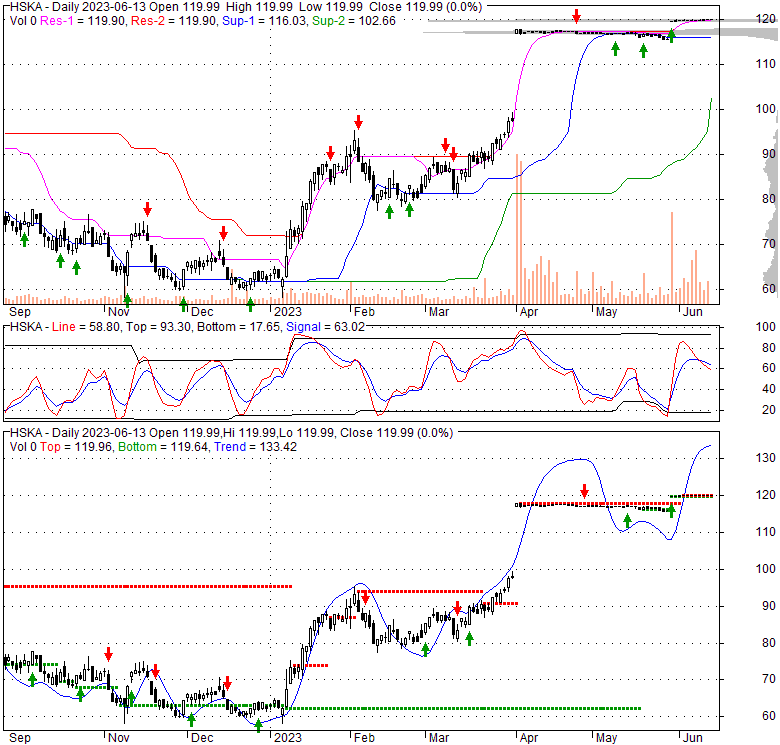Click the Sup-2 = 102.66 legend label
Viewport: 780px width, 745px height.
(x=354, y=21)
